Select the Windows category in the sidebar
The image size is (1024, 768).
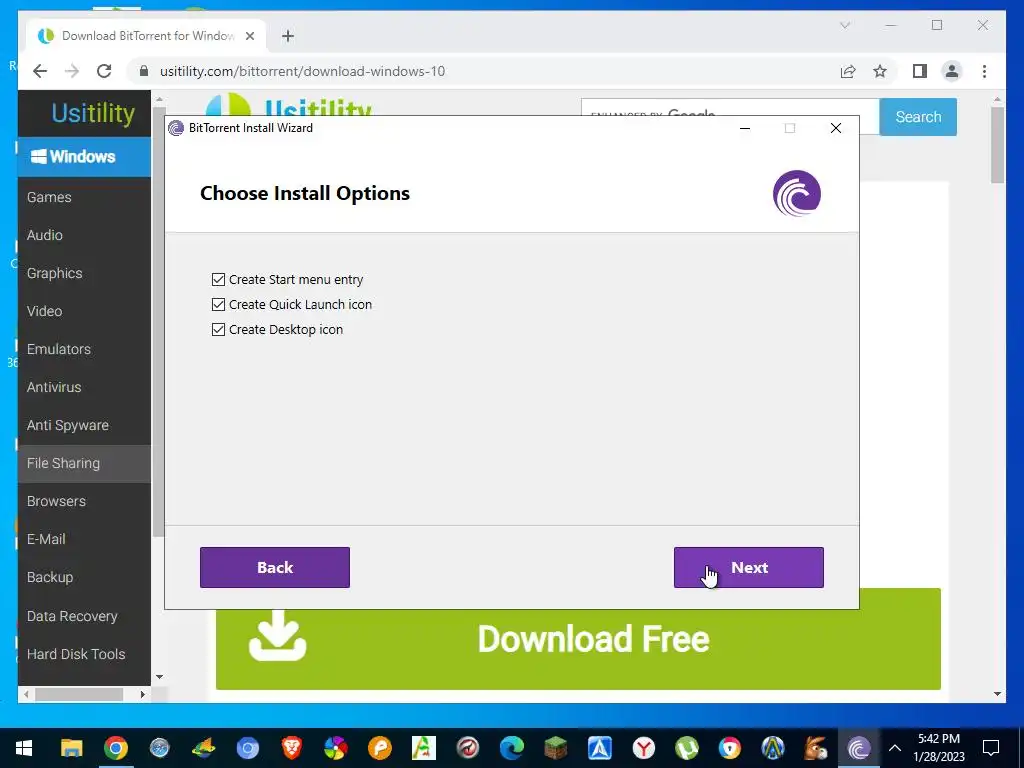pyautogui.click(x=84, y=157)
